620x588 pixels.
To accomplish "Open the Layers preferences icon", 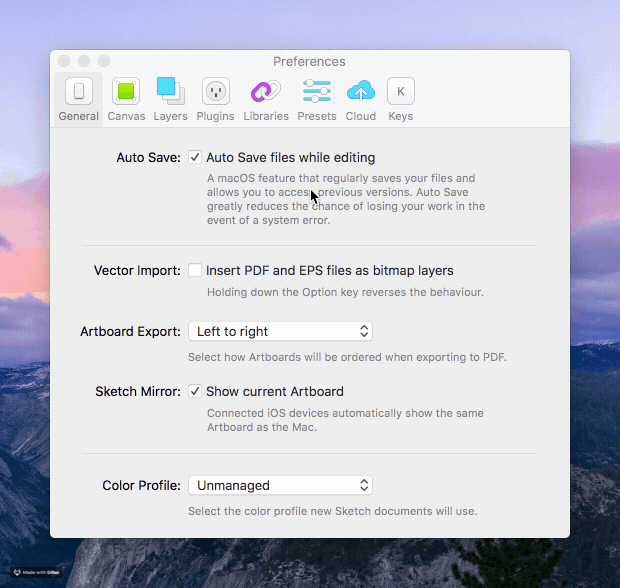I will click(x=170, y=91).
